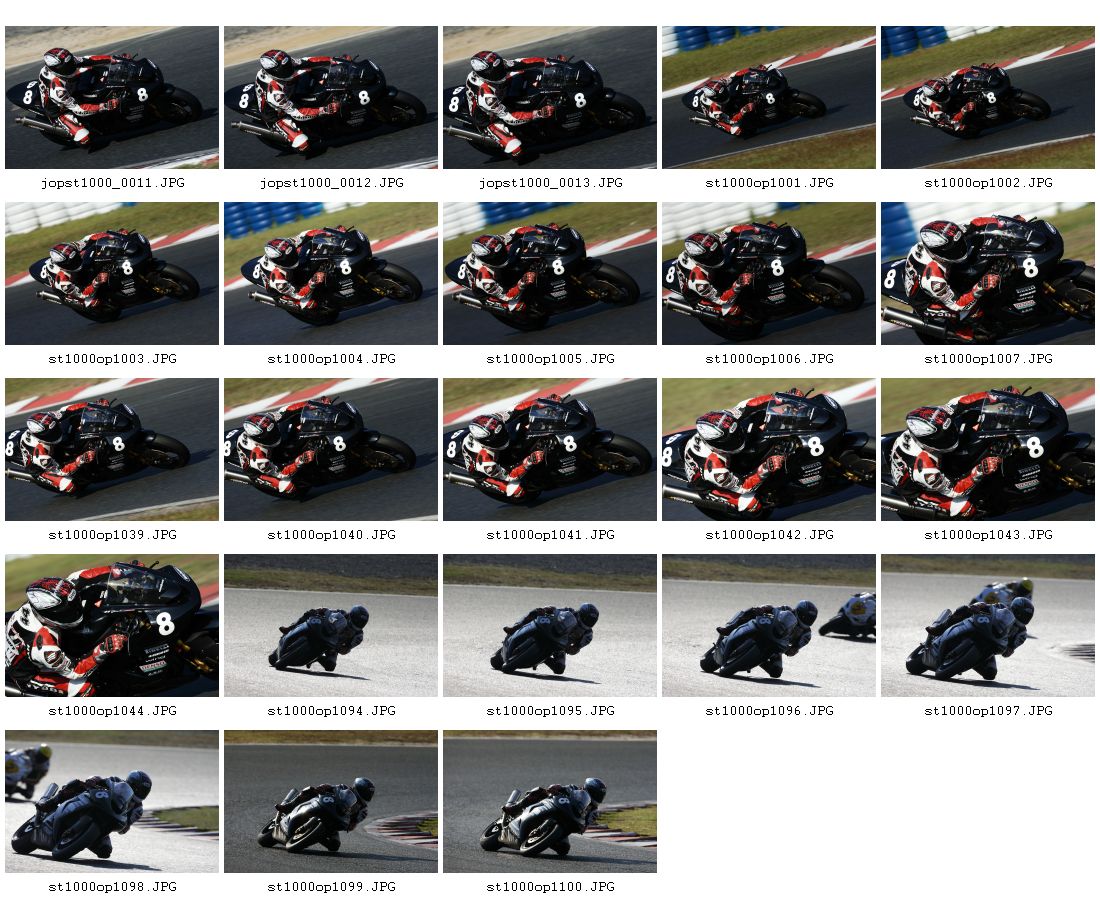The width and height of the screenshot is (1100, 900).
Task: Select image st1000op1043.JPG
Action: coord(987,450)
